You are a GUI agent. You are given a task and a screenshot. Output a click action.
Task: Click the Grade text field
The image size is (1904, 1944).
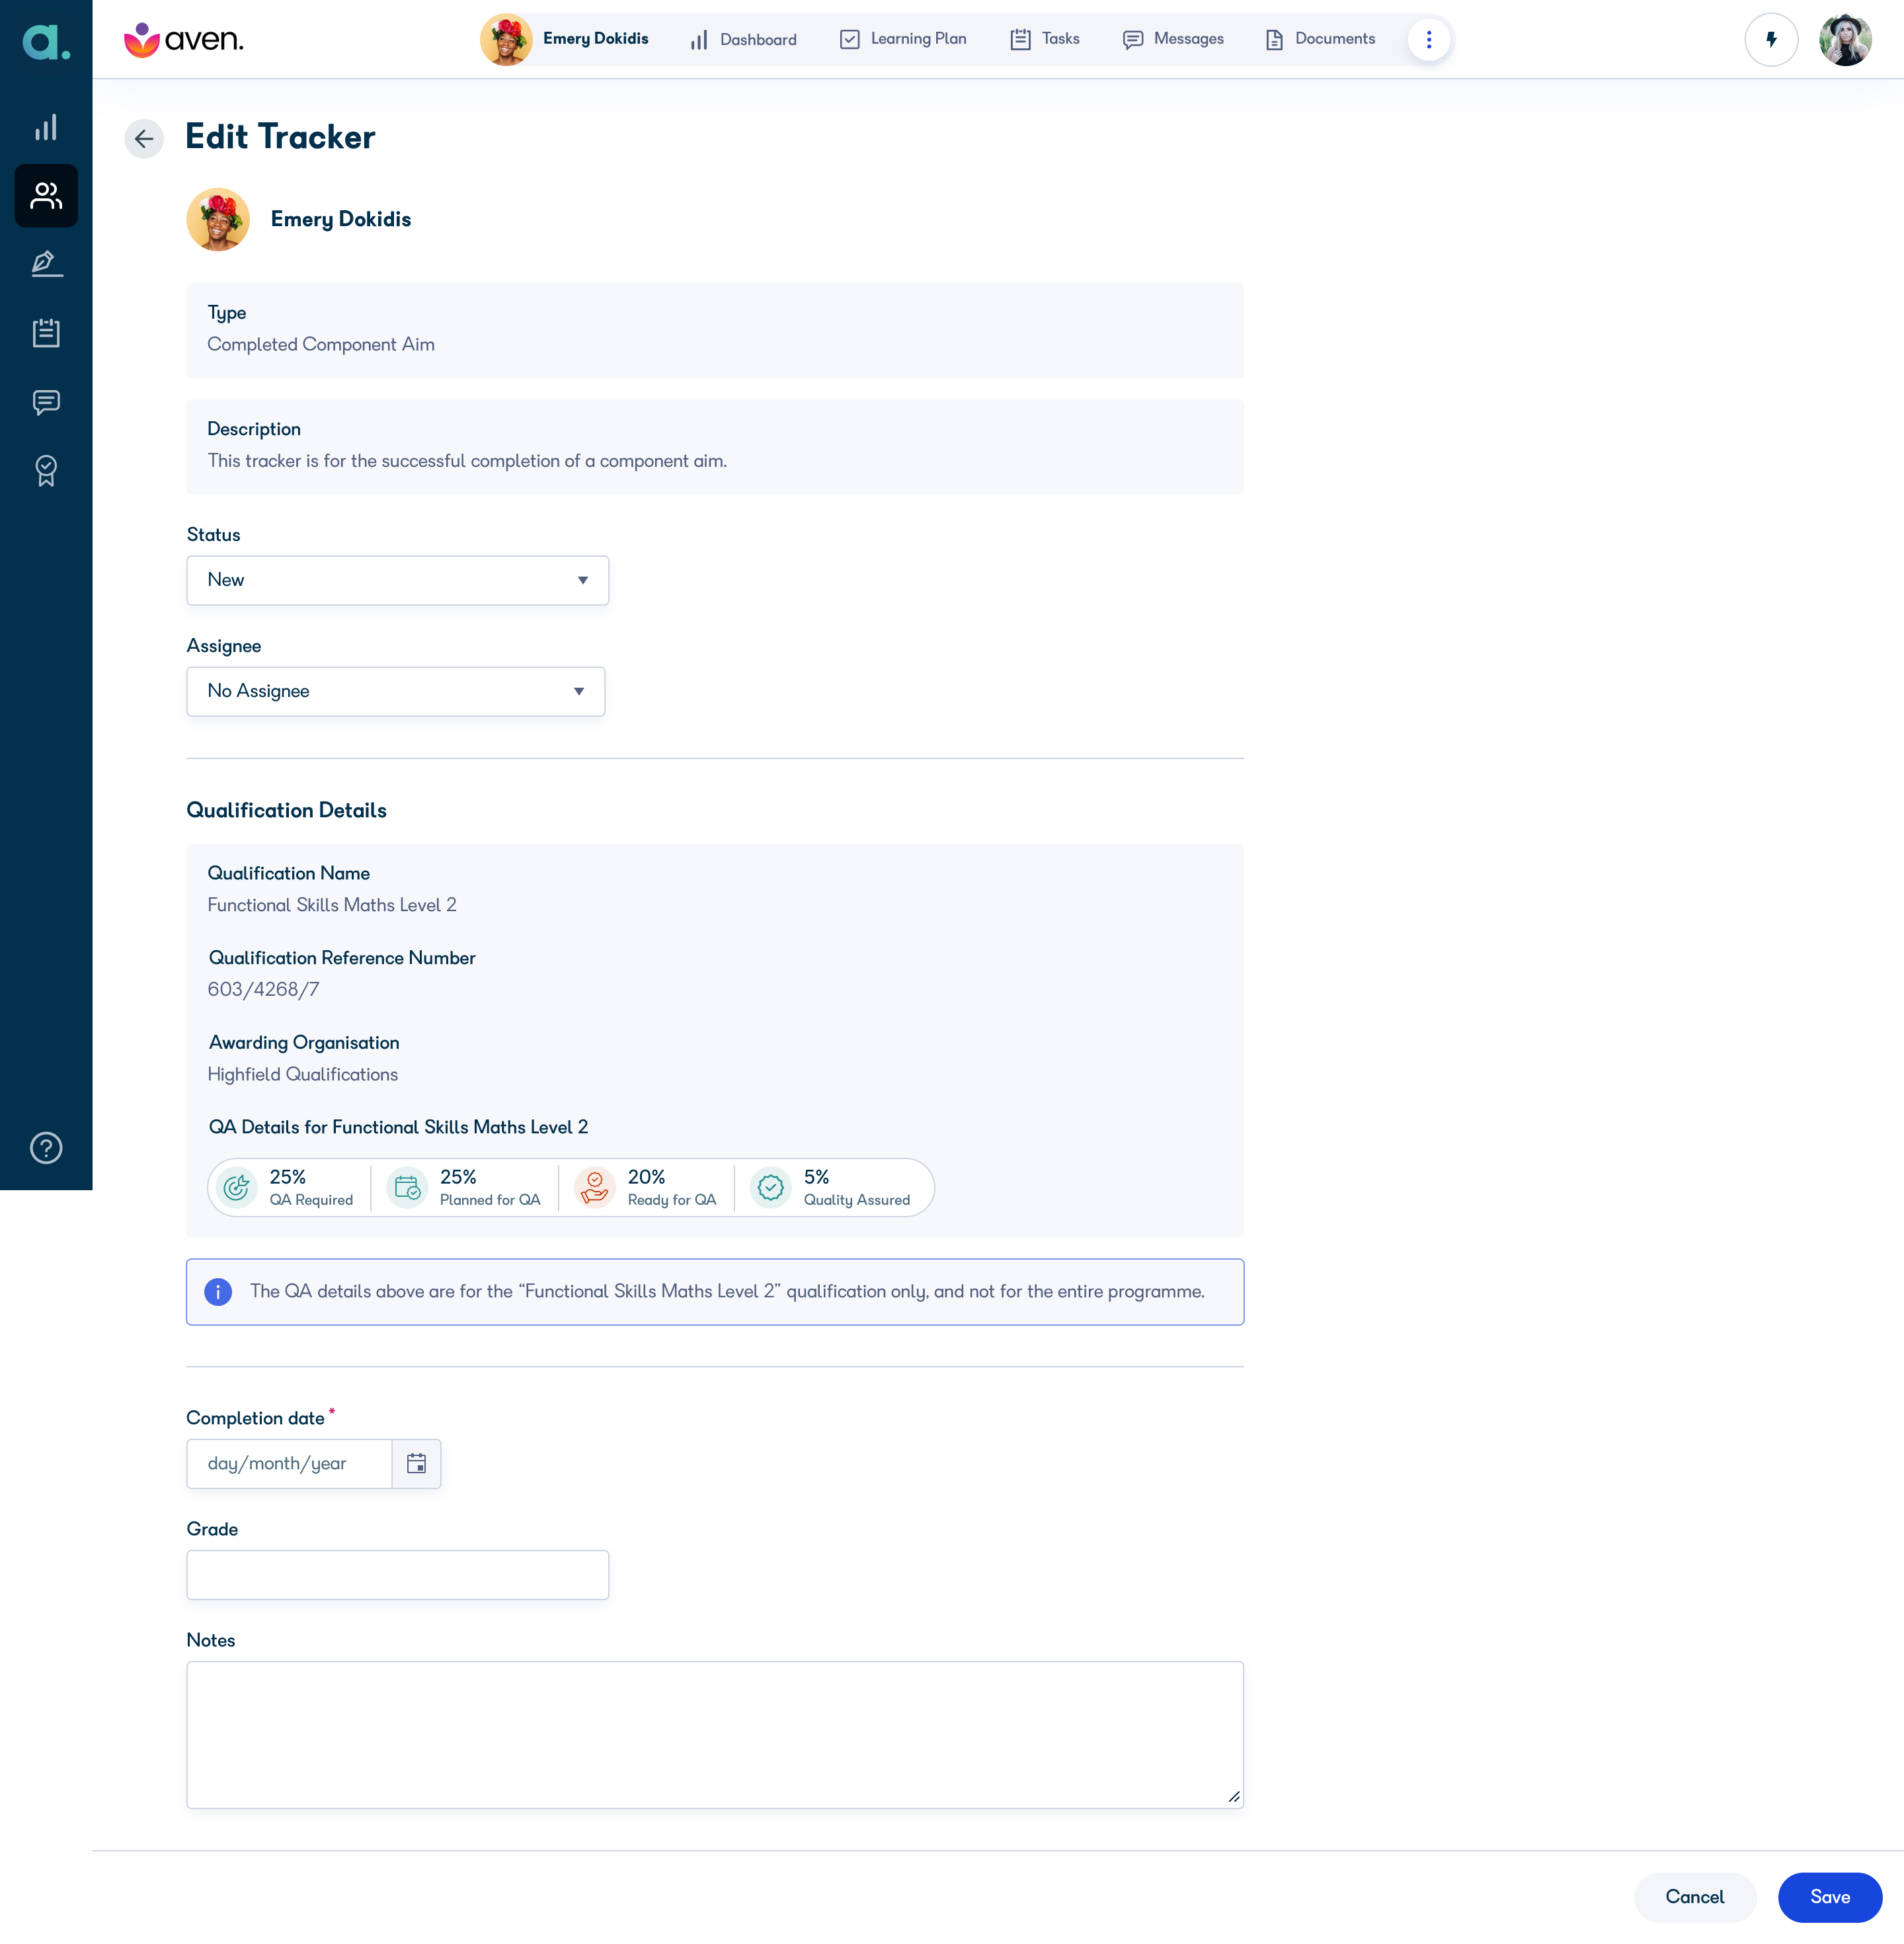(x=398, y=1574)
